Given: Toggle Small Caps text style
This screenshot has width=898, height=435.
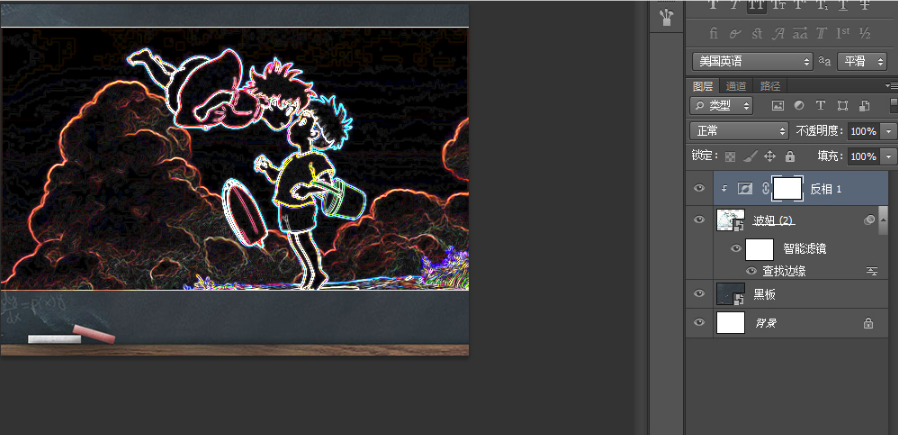Looking at the screenshot, I should coord(778,5).
